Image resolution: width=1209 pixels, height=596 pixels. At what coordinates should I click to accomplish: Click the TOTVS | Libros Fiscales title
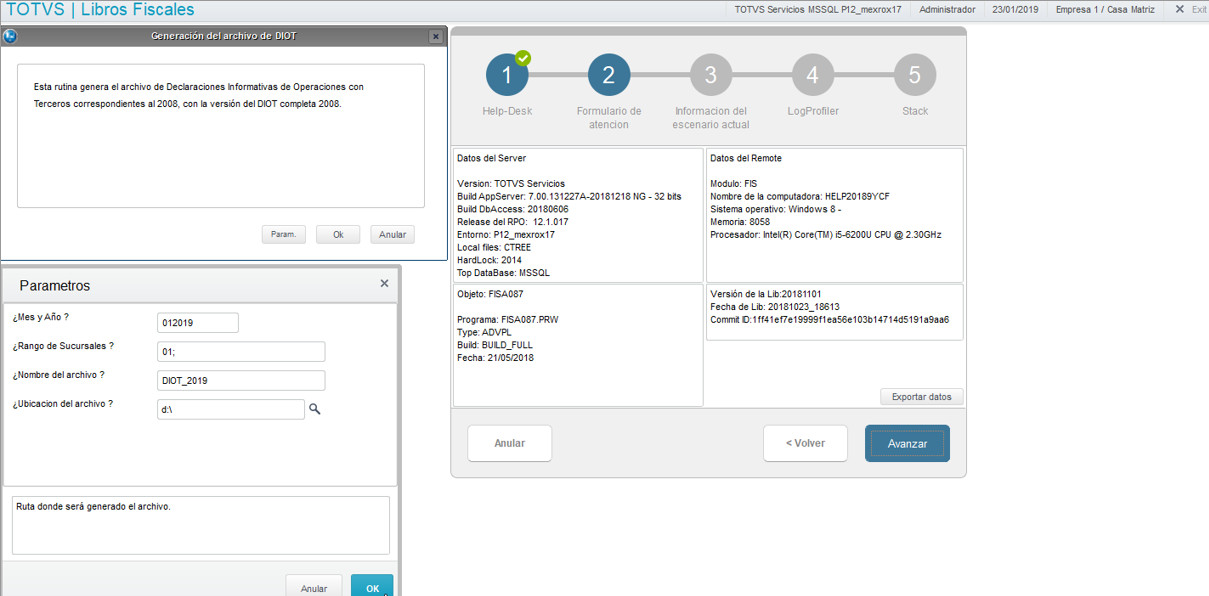pos(100,10)
